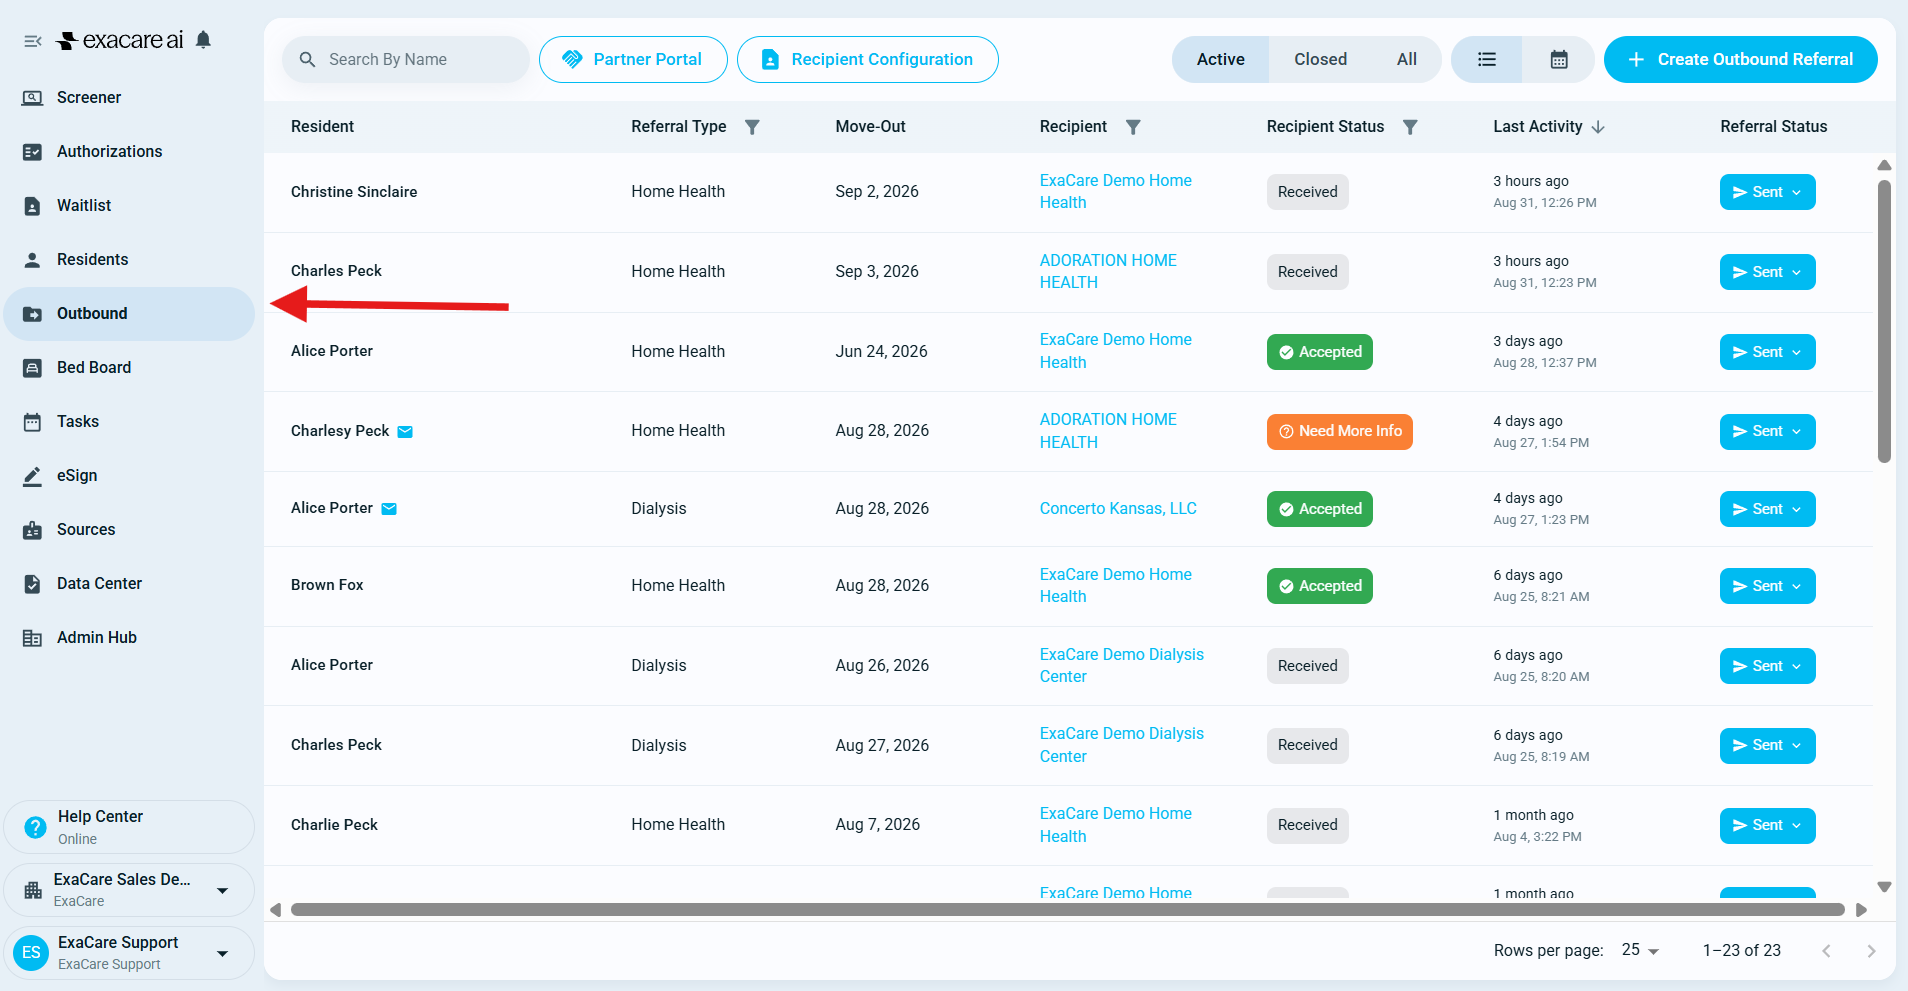Show All referrals
1908x991 pixels.
[1407, 60]
